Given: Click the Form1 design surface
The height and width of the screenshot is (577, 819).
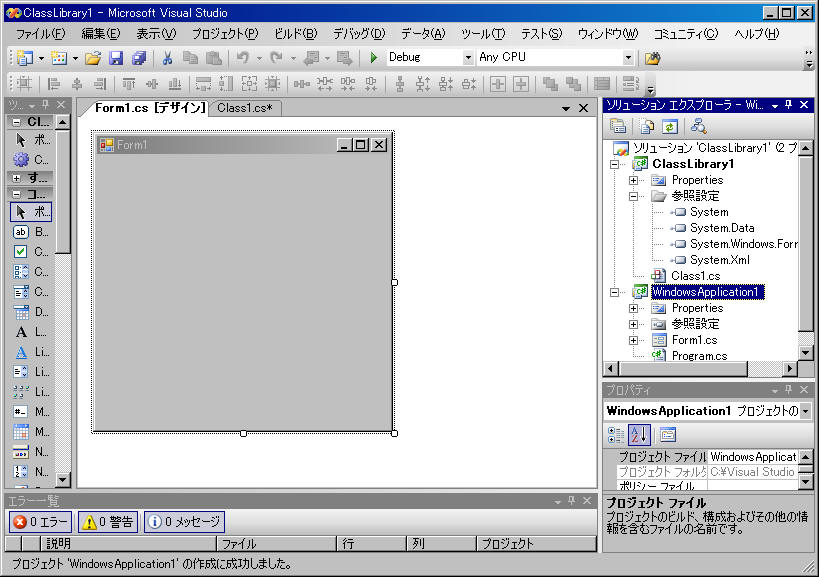Looking at the screenshot, I should click(242, 290).
